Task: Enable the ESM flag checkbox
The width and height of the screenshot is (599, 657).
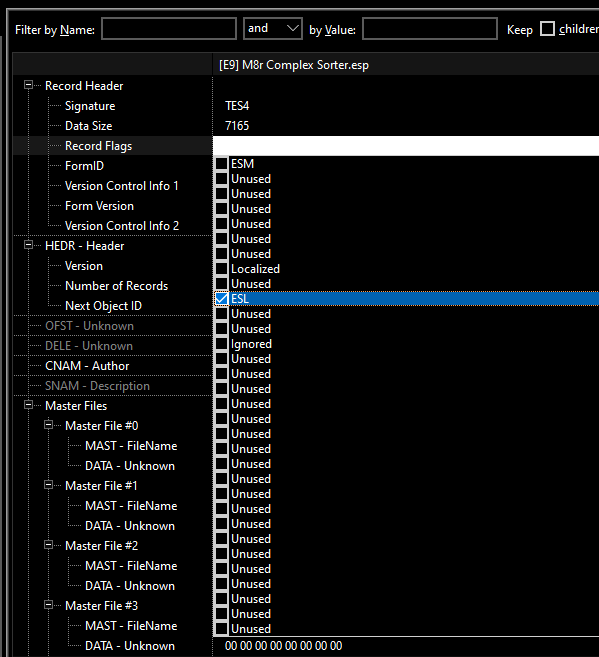Action: tap(222, 164)
